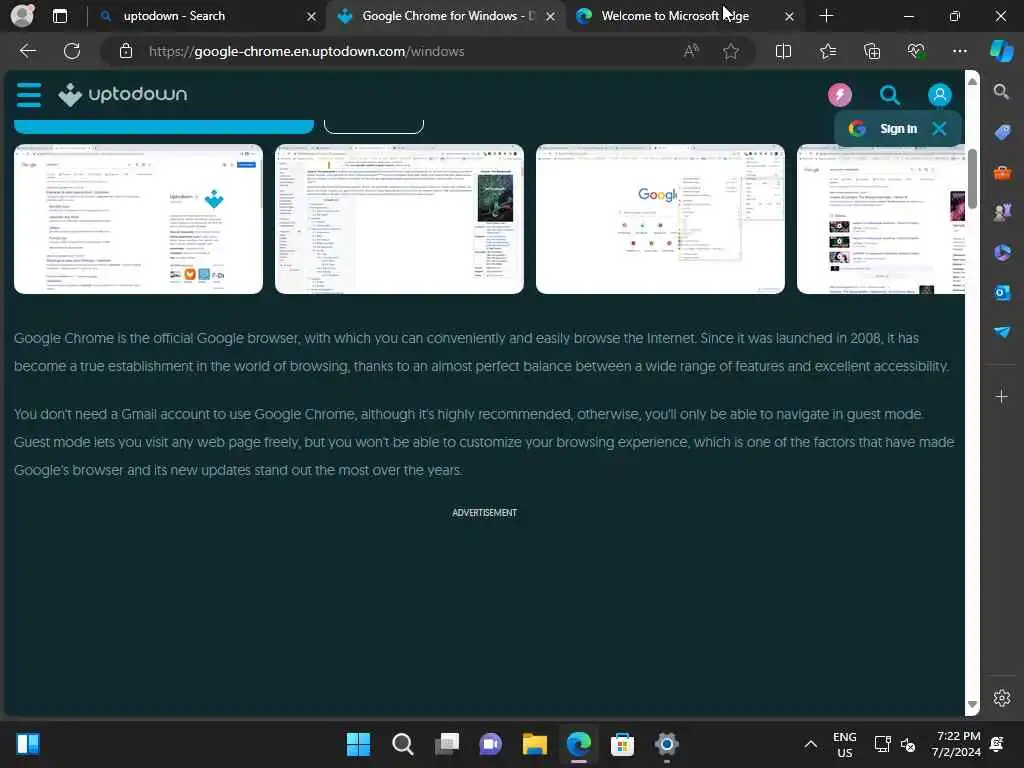Viewport: 1024px width, 768px height.
Task: Open the uptodown hamburger menu
Action: 29,95
